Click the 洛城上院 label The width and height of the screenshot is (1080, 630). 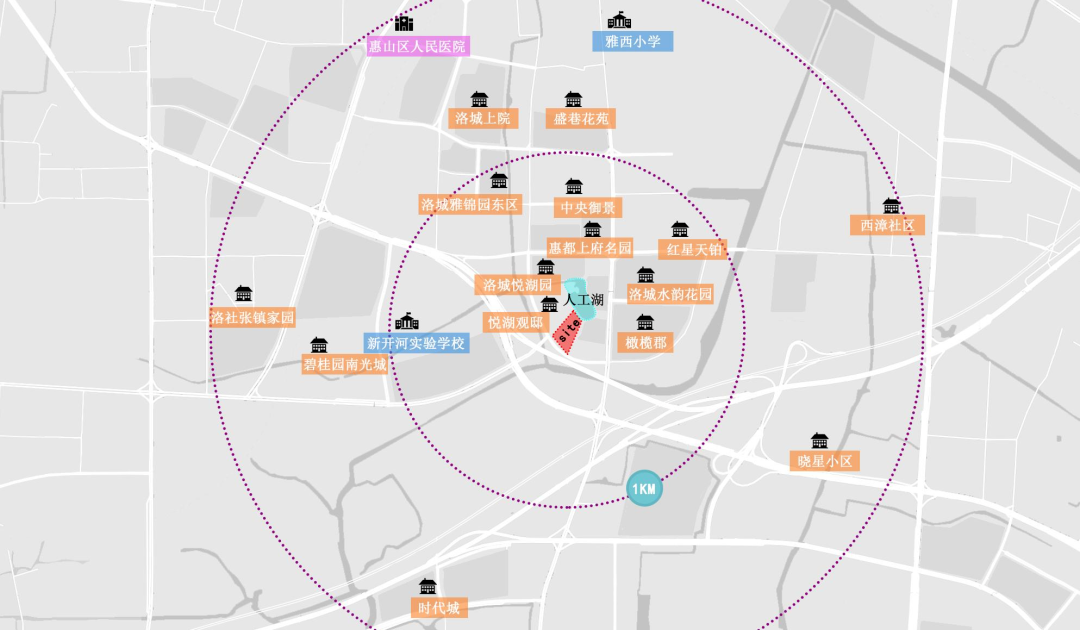[x=483, y=118]
